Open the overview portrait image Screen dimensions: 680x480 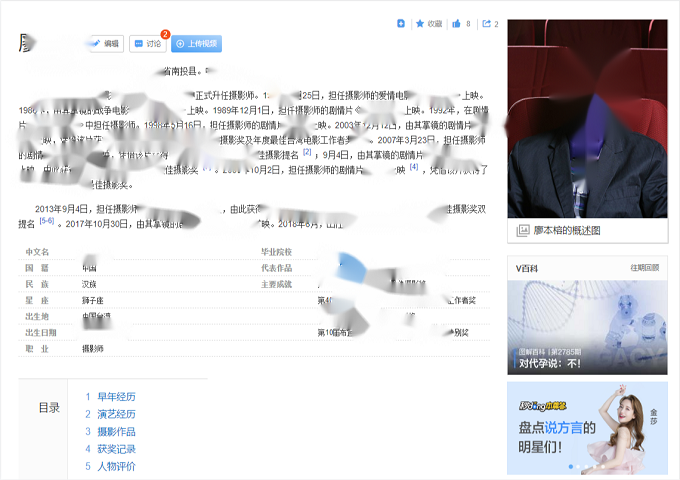click(x=587, y=118)
